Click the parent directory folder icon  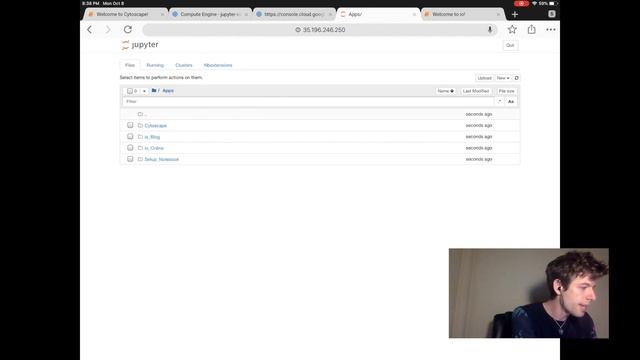(x=140, y=114)
